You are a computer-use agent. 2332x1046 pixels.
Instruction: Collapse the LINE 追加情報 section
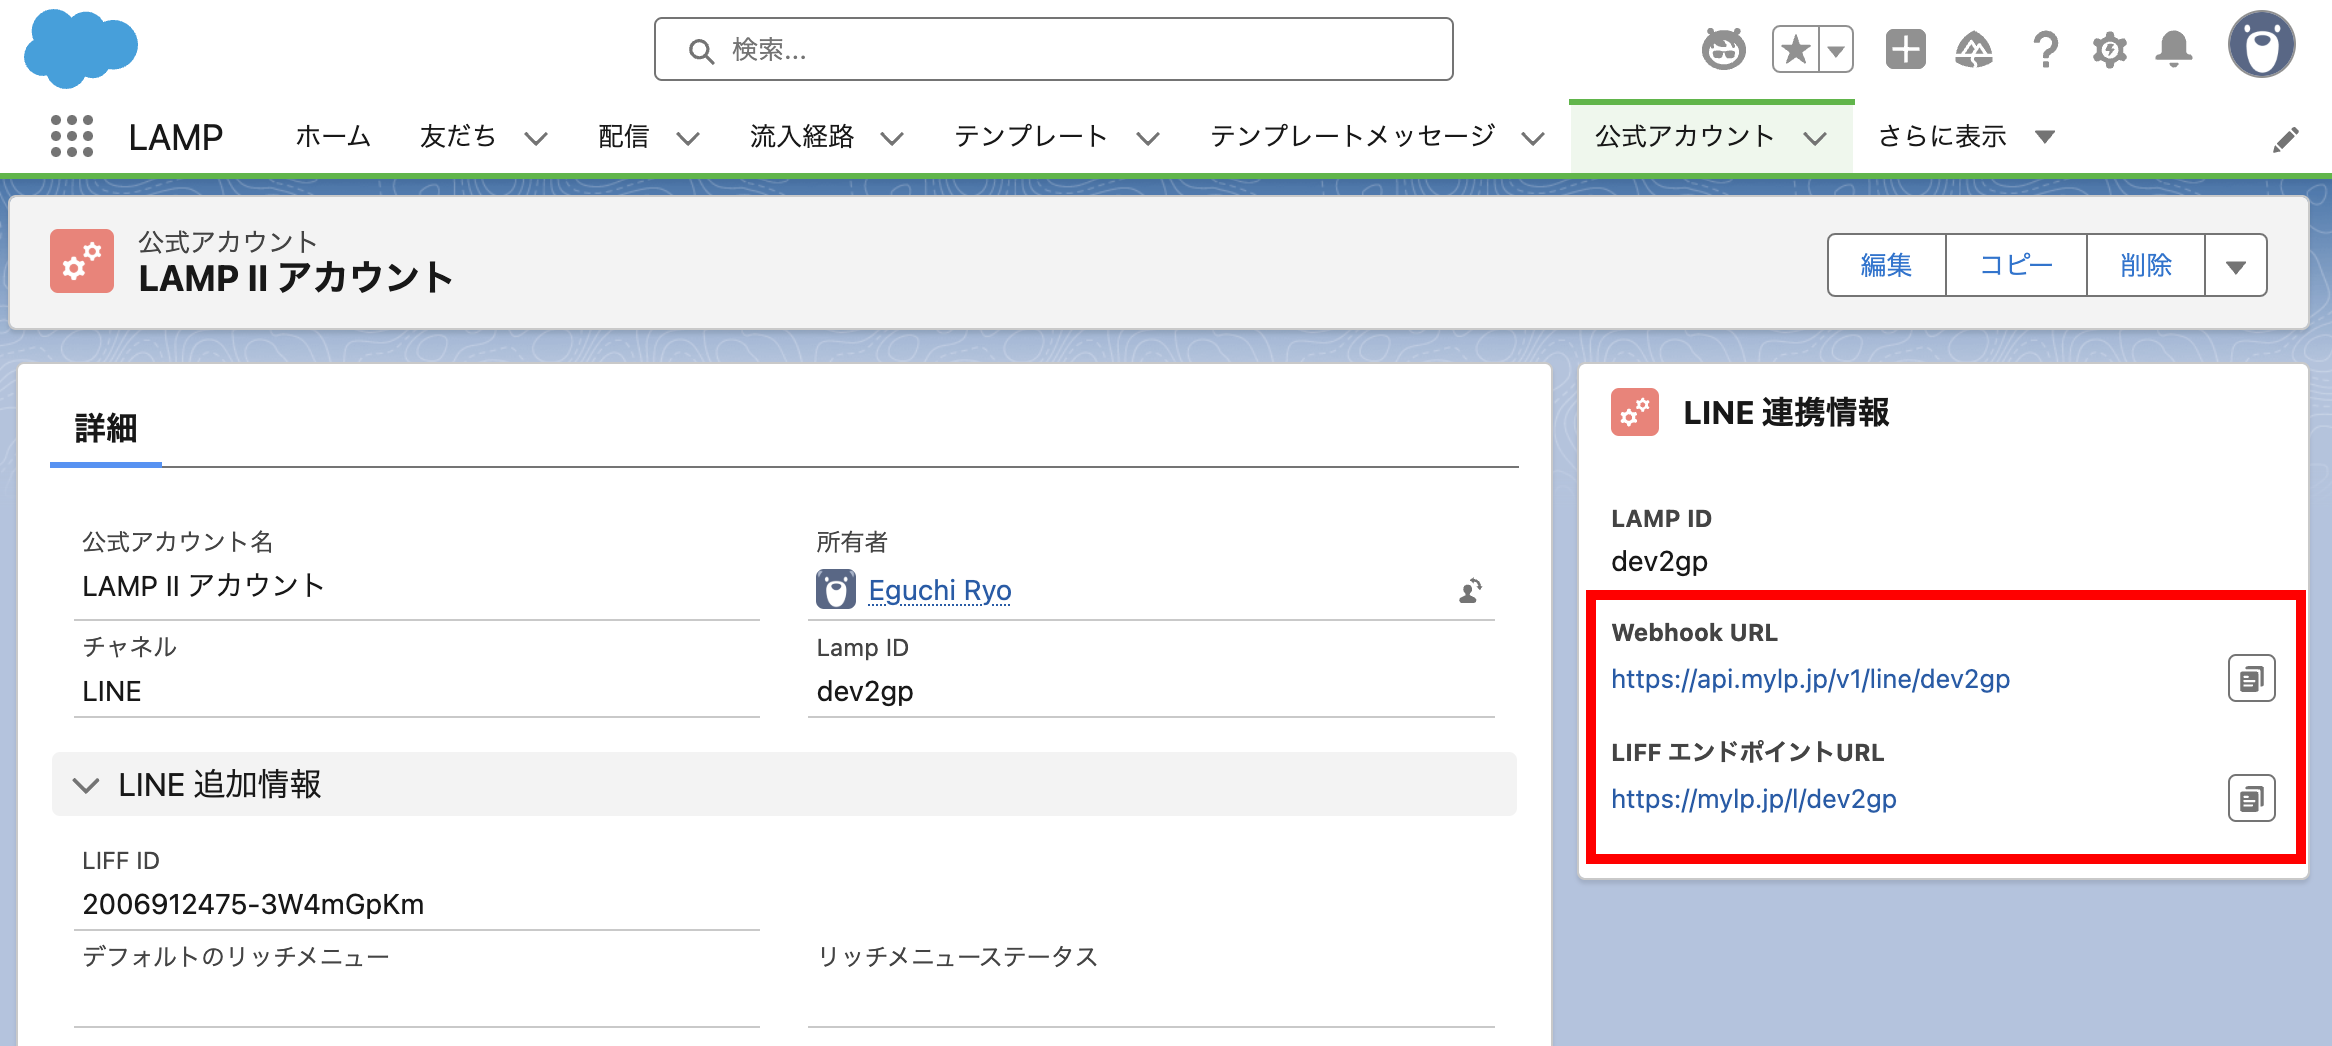click(87, 785)
